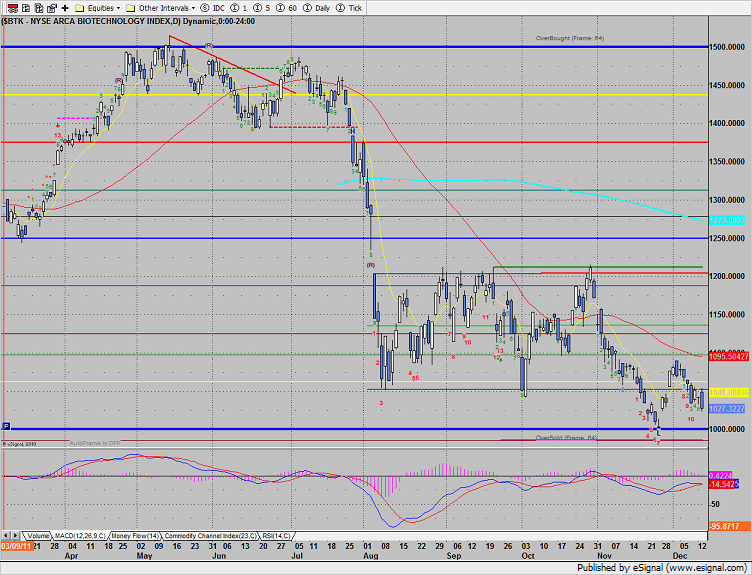Click the second toolbar page-refresh icon

point(26,8)
